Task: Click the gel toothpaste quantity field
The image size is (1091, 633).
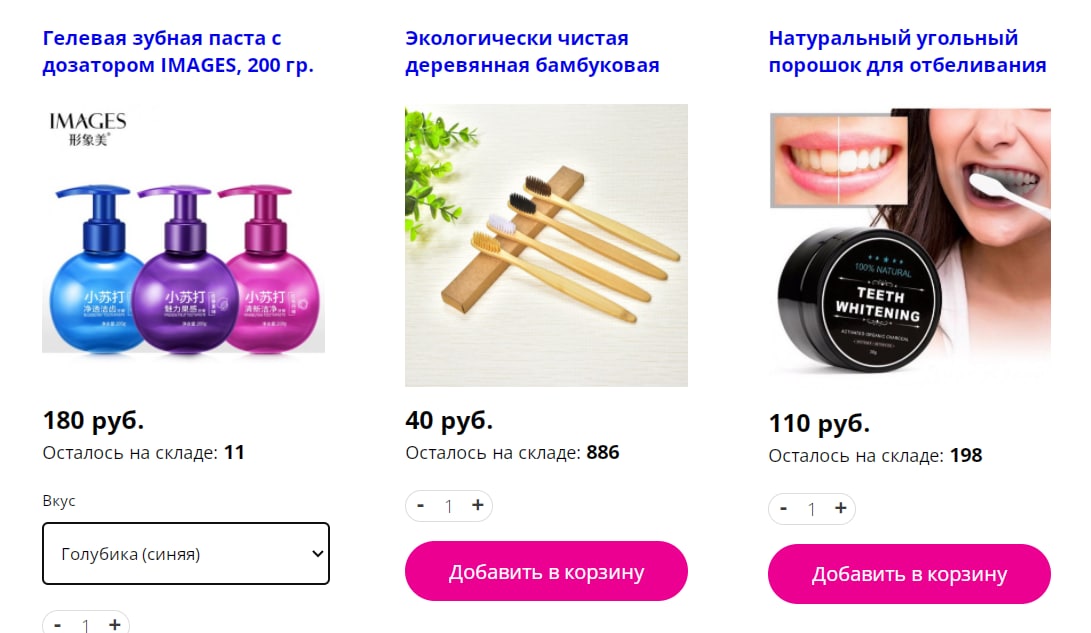Action: 86,625
